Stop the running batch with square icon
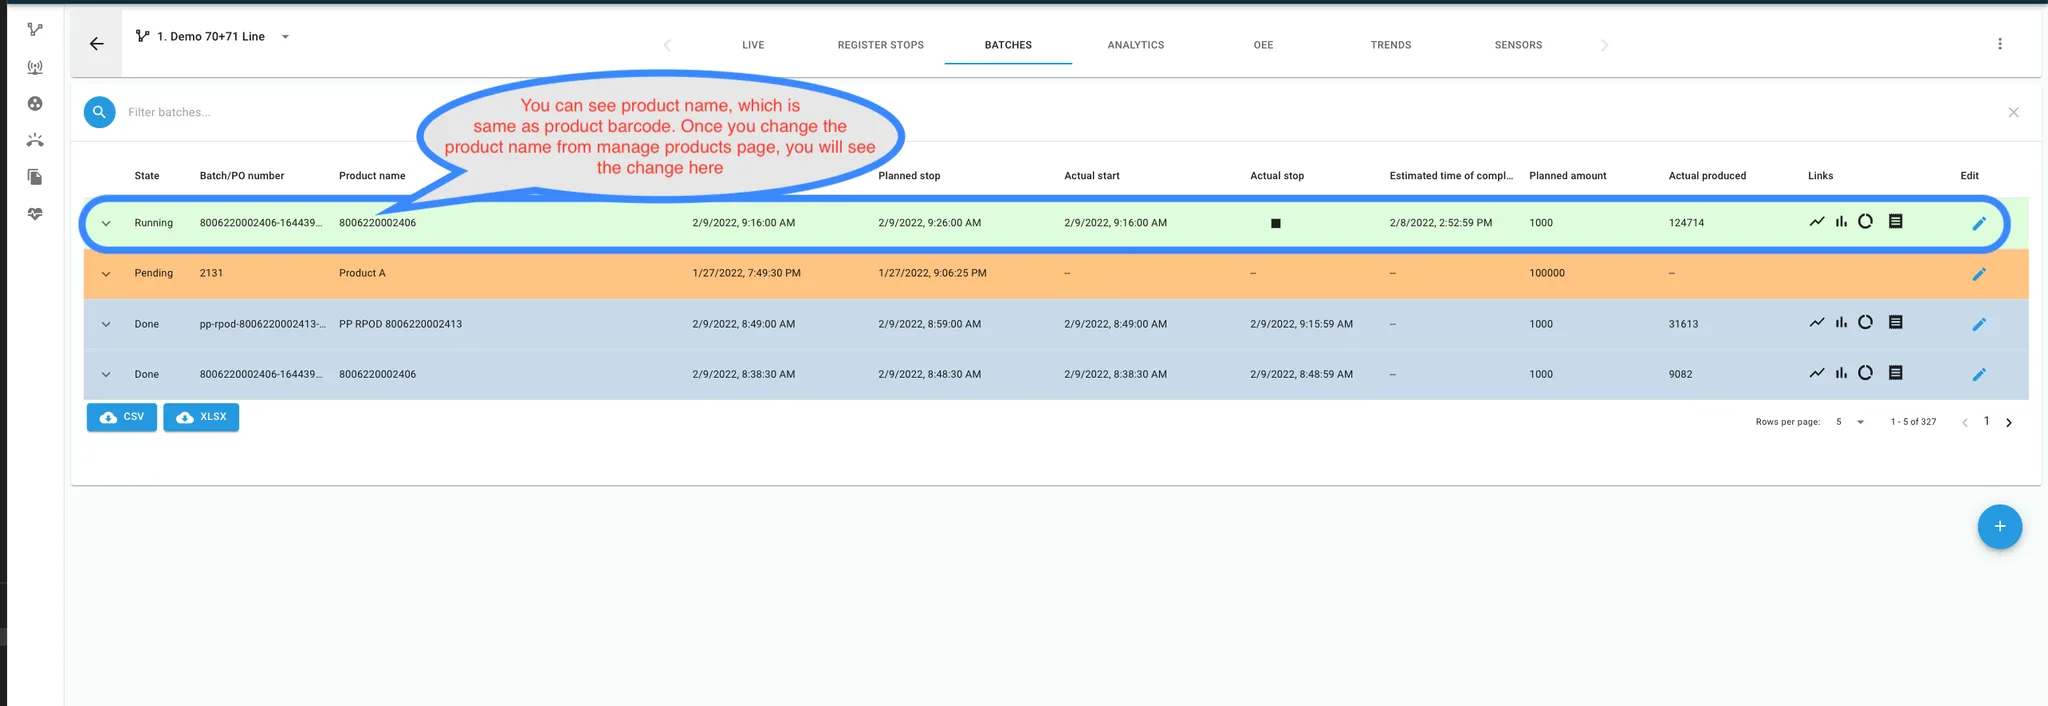 (x=1275, y=223)
